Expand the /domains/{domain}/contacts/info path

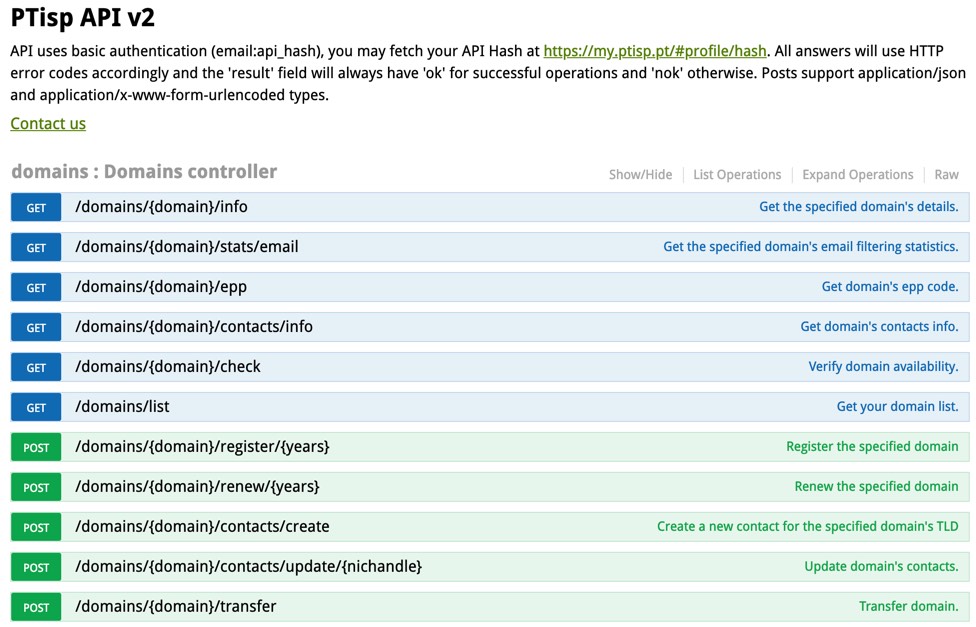[x=194, y=327]
